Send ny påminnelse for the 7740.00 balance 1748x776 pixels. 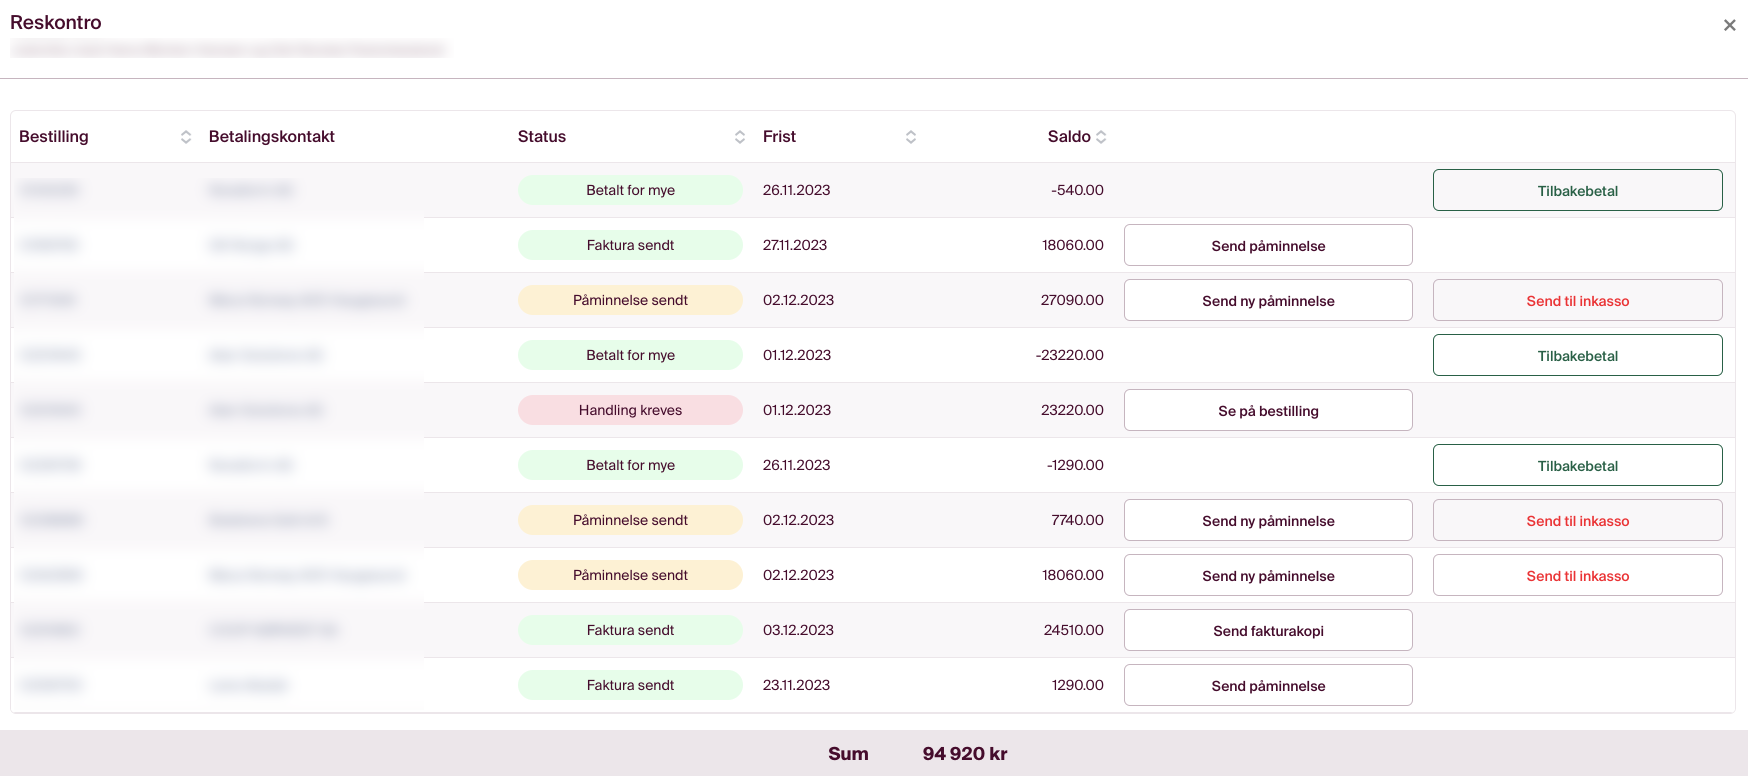click(x=1268, y=520)
